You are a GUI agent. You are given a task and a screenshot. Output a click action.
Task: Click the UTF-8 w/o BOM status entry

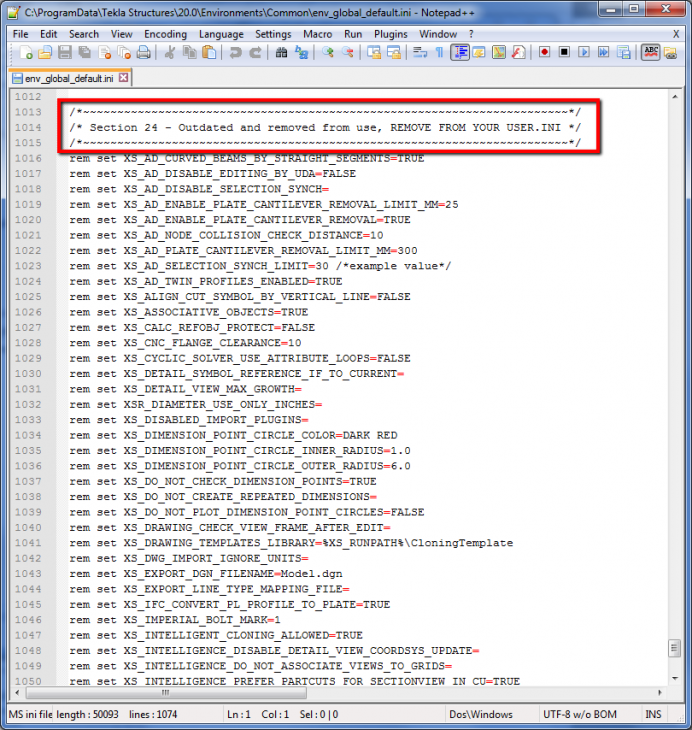580,714
